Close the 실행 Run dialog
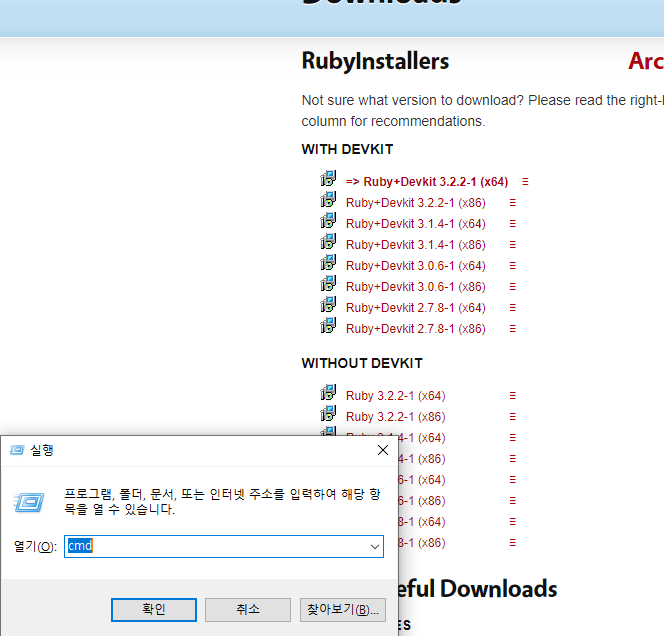This screenshot has width=664, height=636. coord(383,450)
